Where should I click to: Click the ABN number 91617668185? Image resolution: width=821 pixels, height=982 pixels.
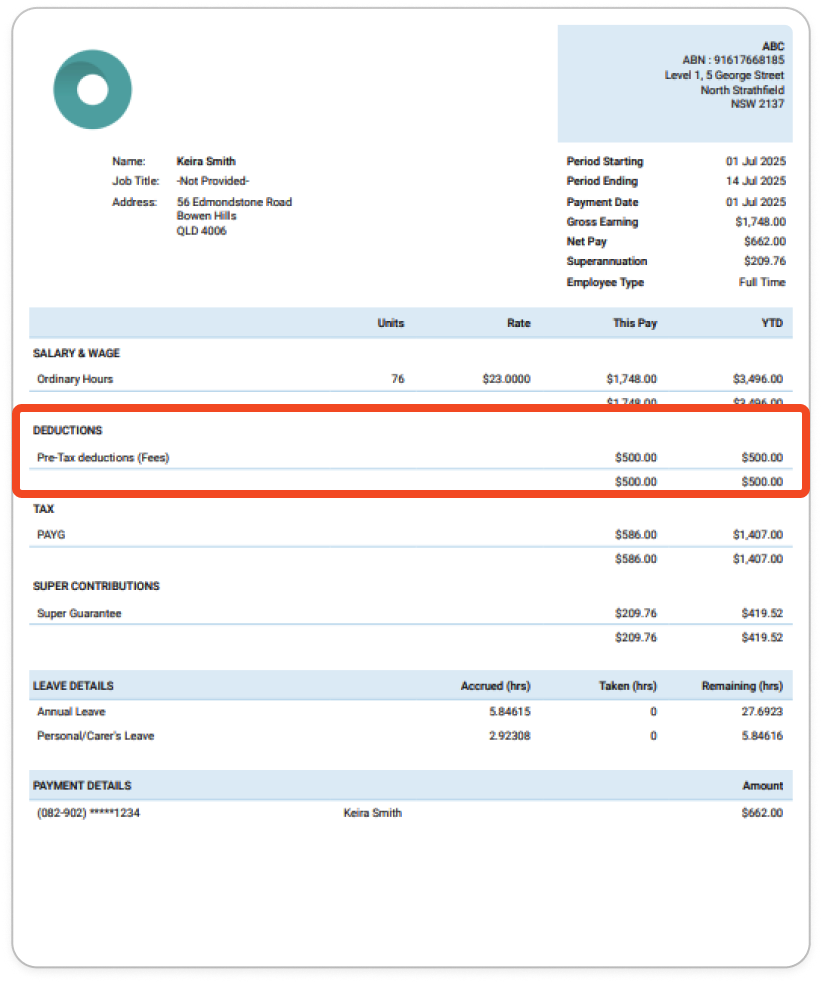(729, 59)
